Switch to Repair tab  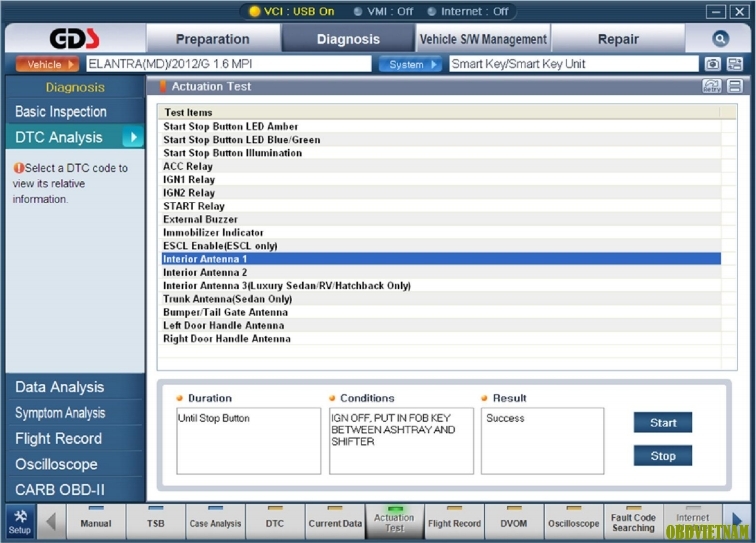618,39
